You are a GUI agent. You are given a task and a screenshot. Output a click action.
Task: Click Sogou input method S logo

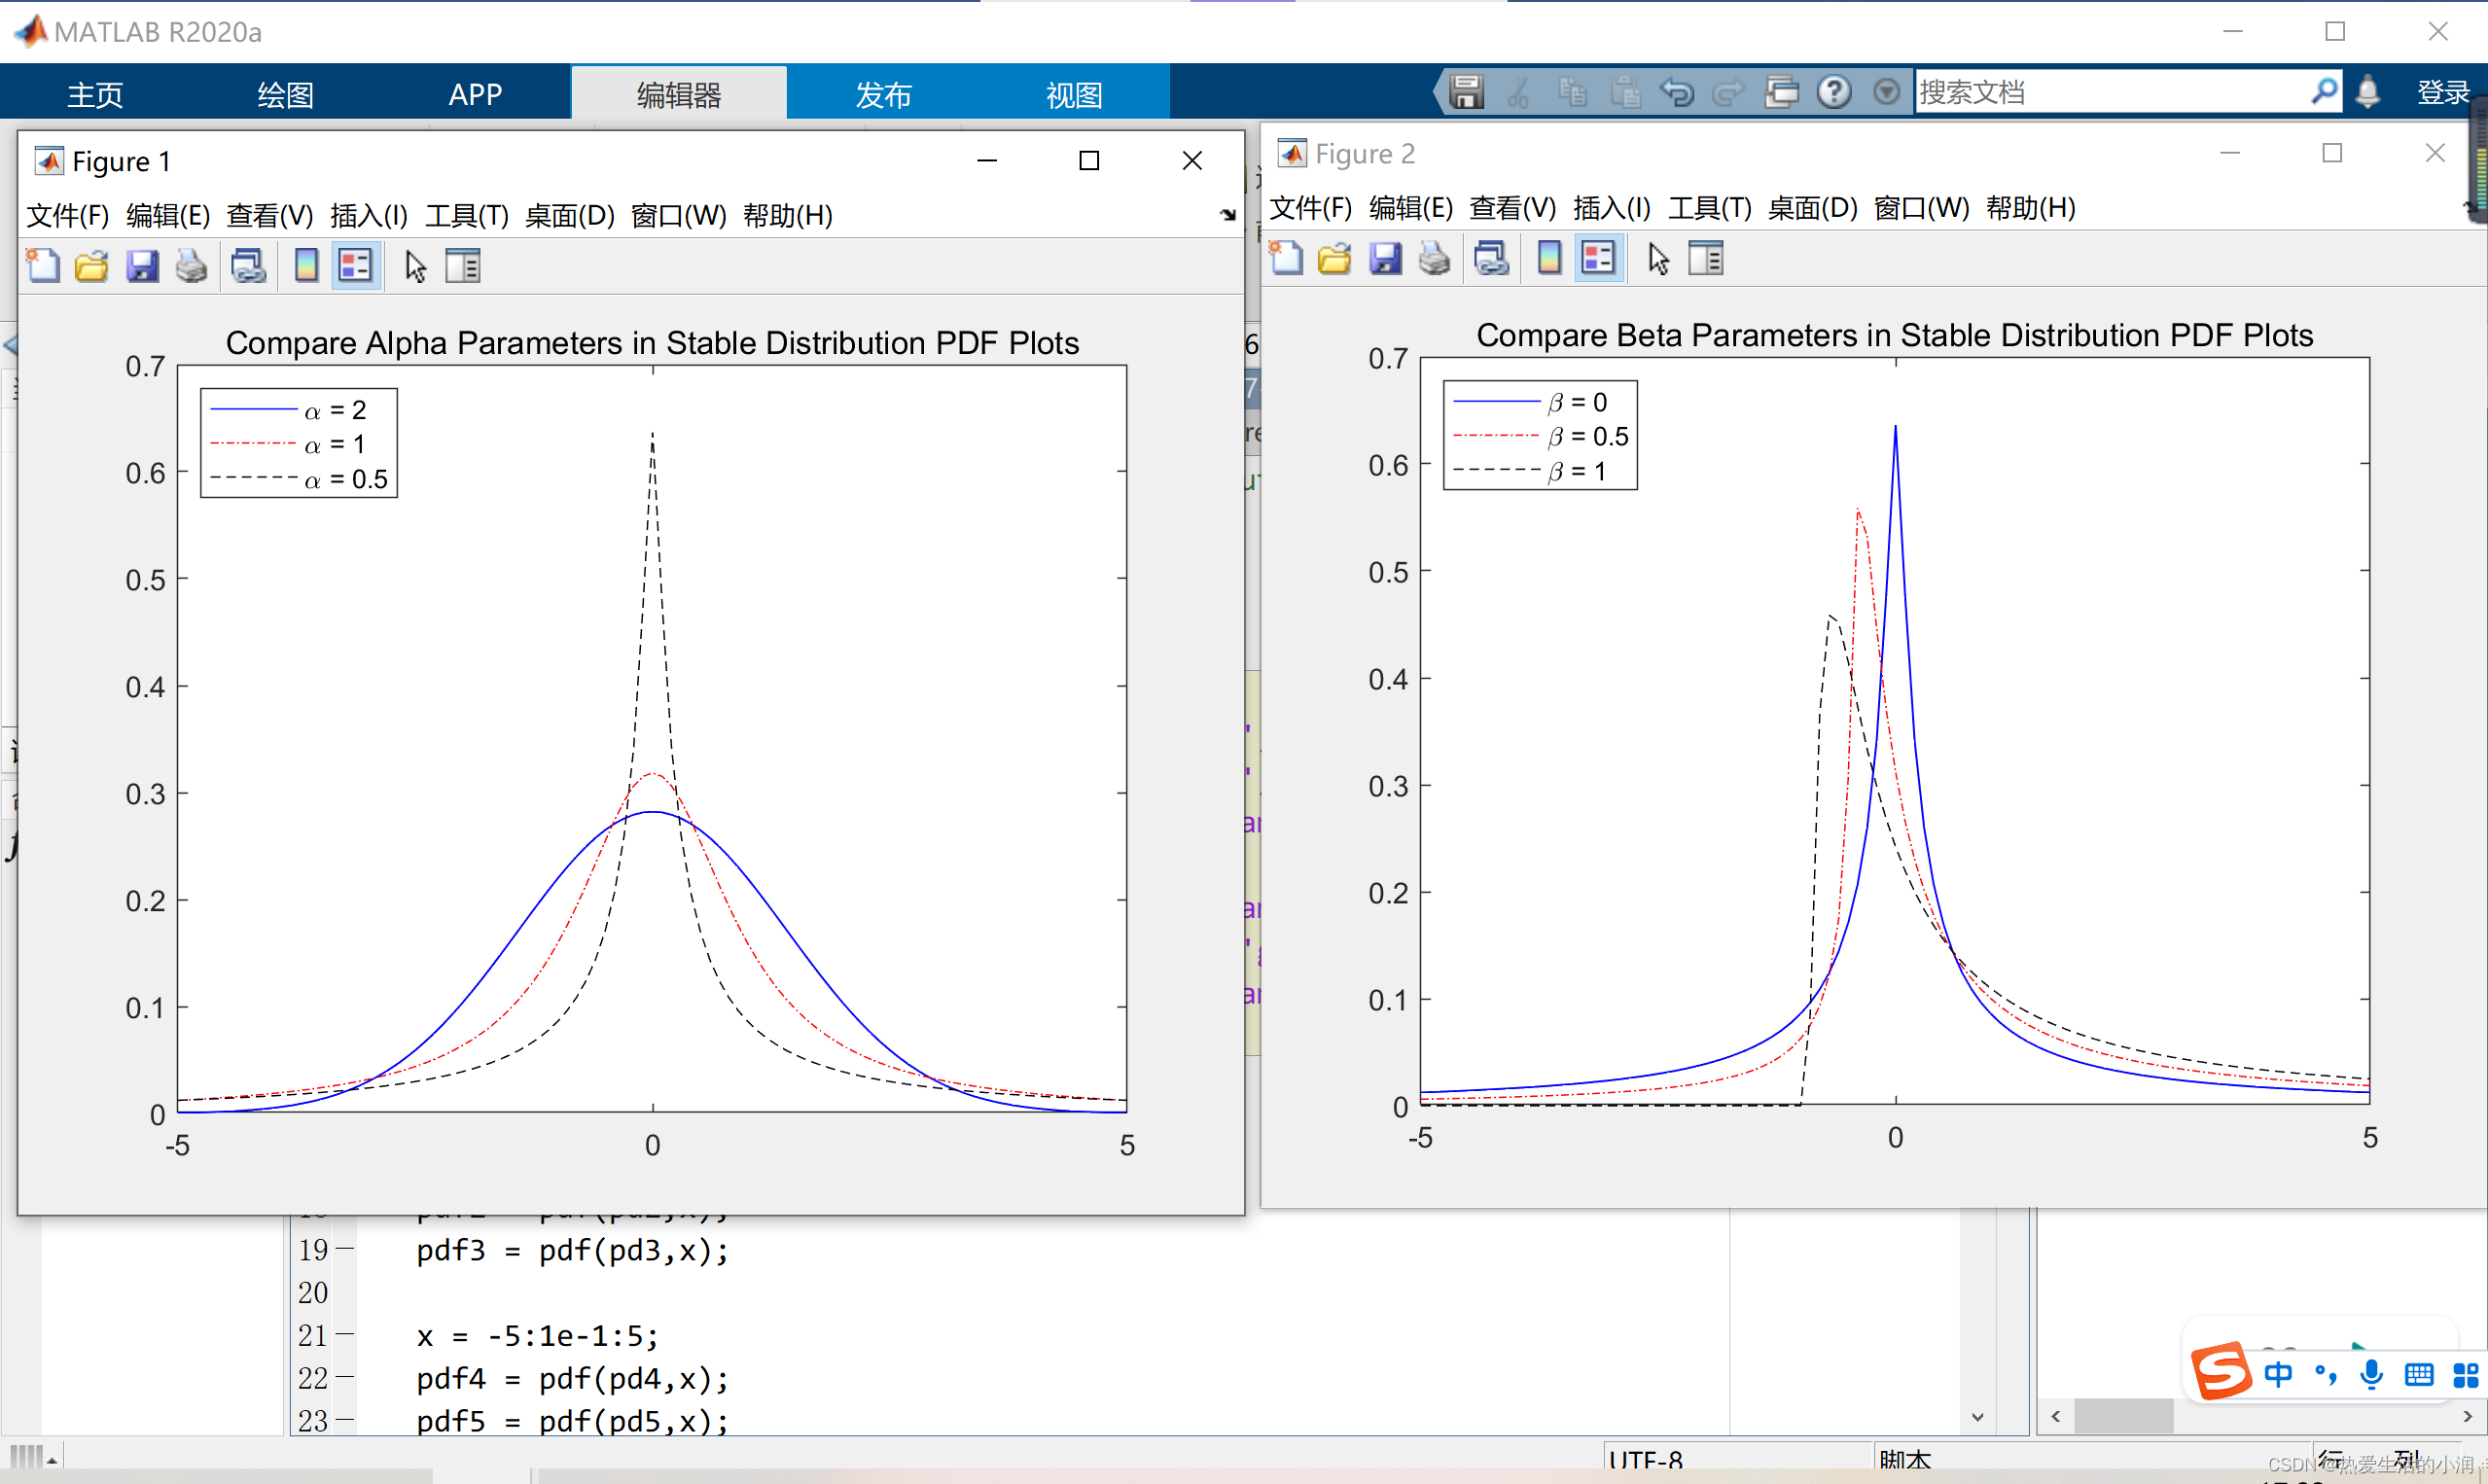pos(2221,1372)
